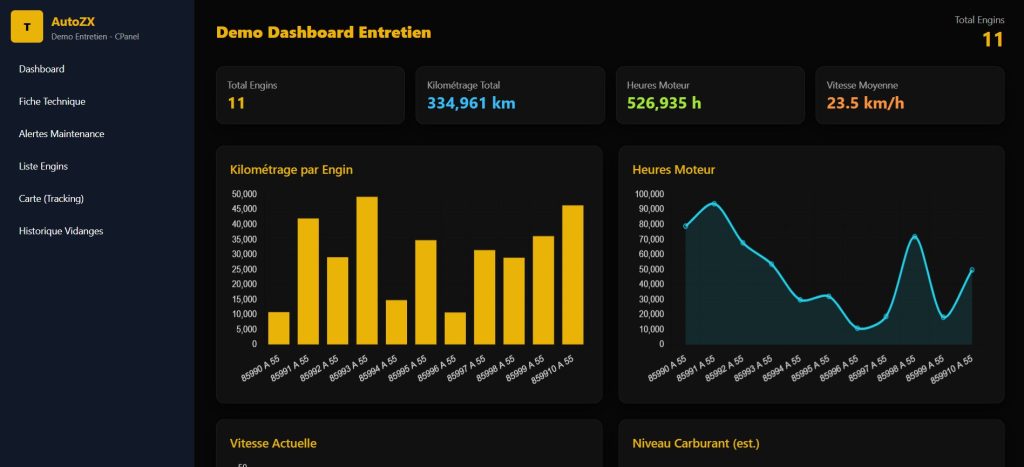Click the Vitesse Moyenne card

909,95
